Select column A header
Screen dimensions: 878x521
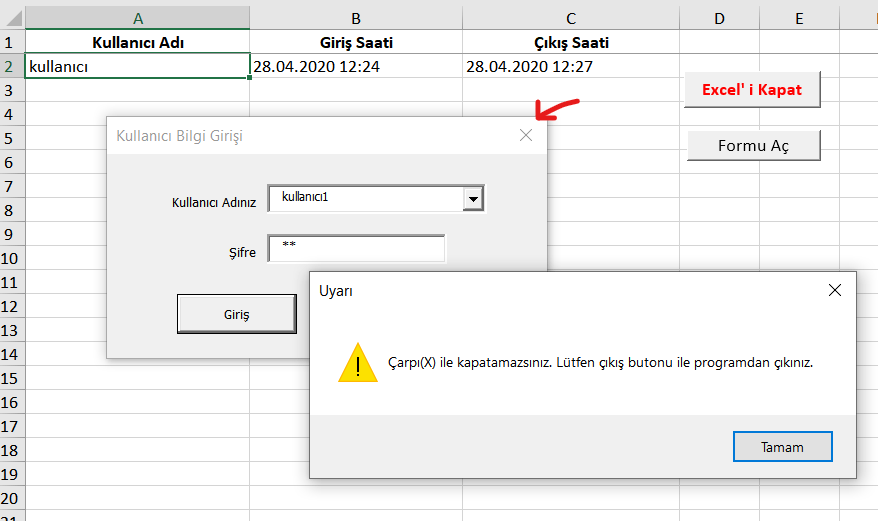click(137, 18)
